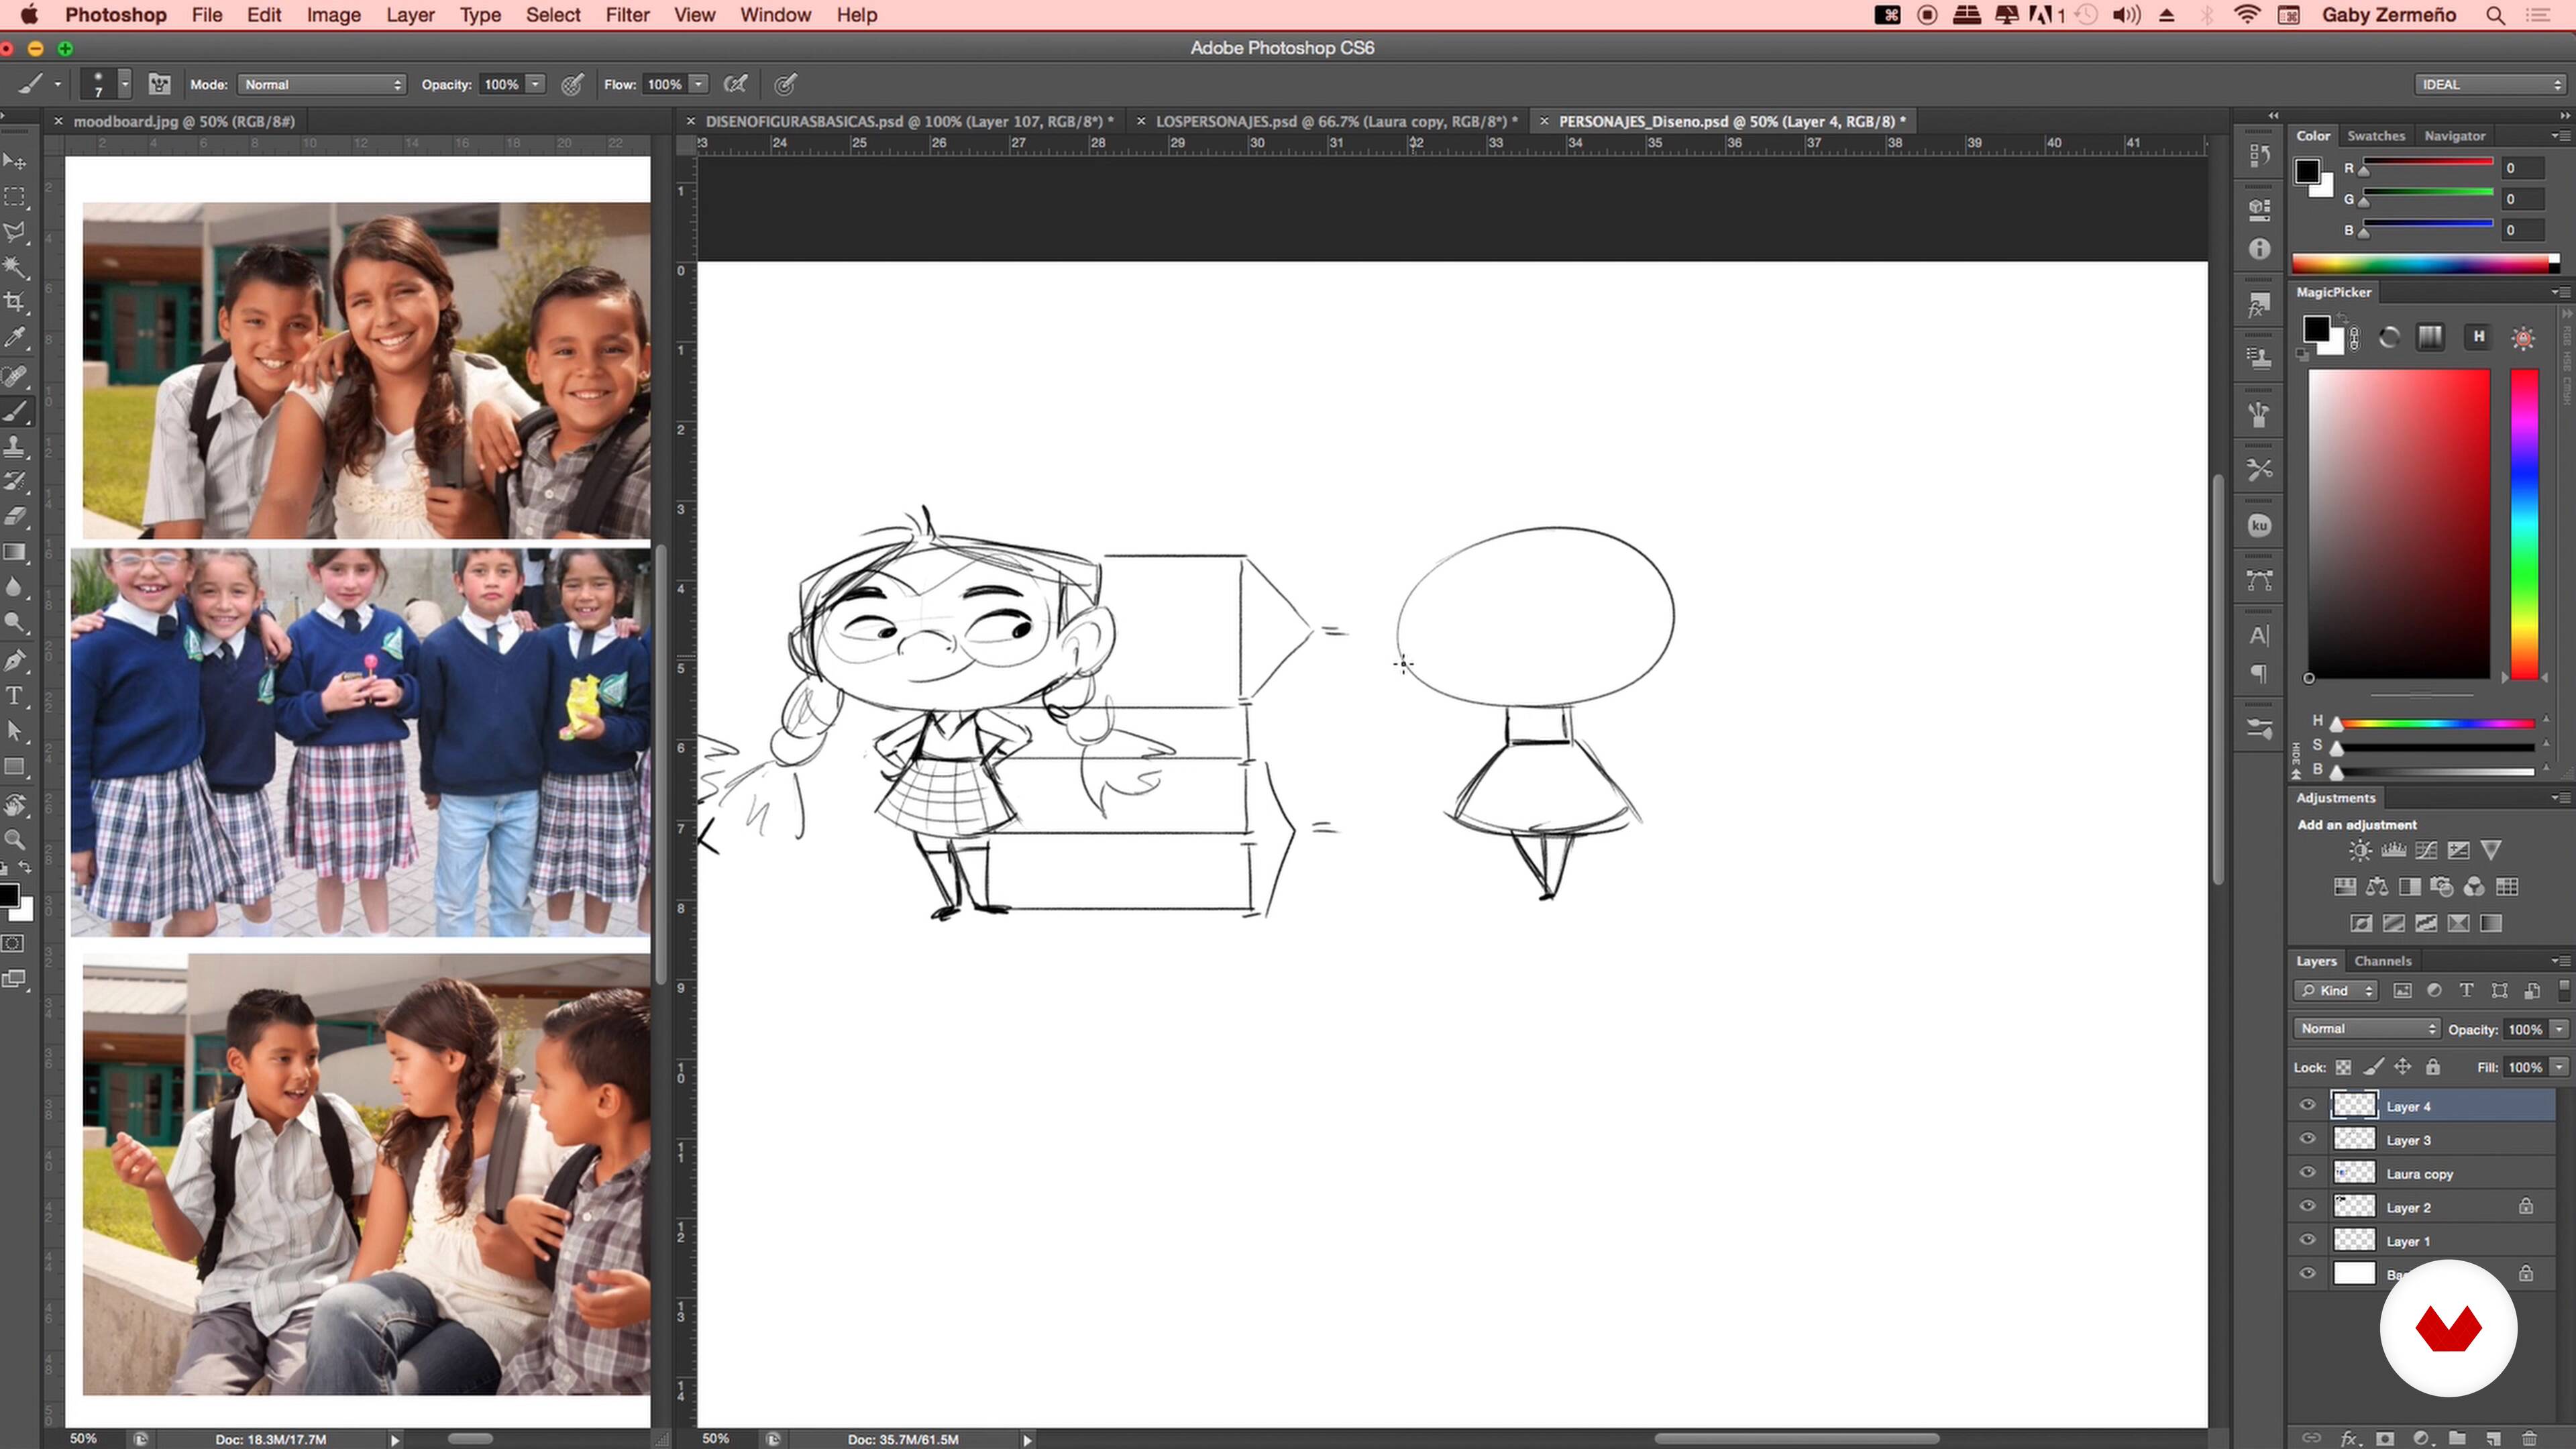Select the Horizontal Type tool
The height and width of the screenshot is (1449, 2576).
(x=15, y=696)
